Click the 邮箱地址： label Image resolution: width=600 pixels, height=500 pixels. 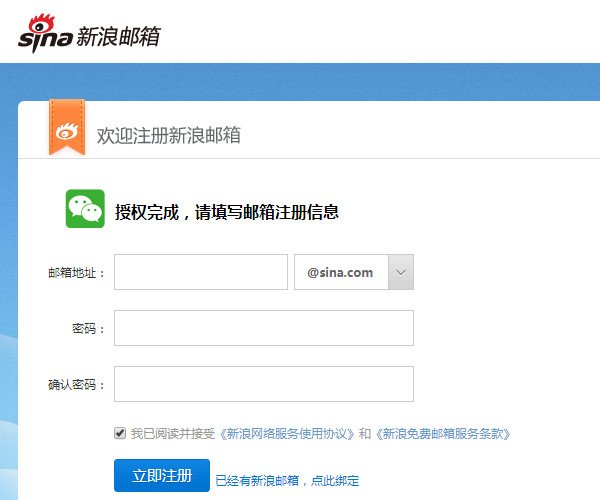click(76, 273)
